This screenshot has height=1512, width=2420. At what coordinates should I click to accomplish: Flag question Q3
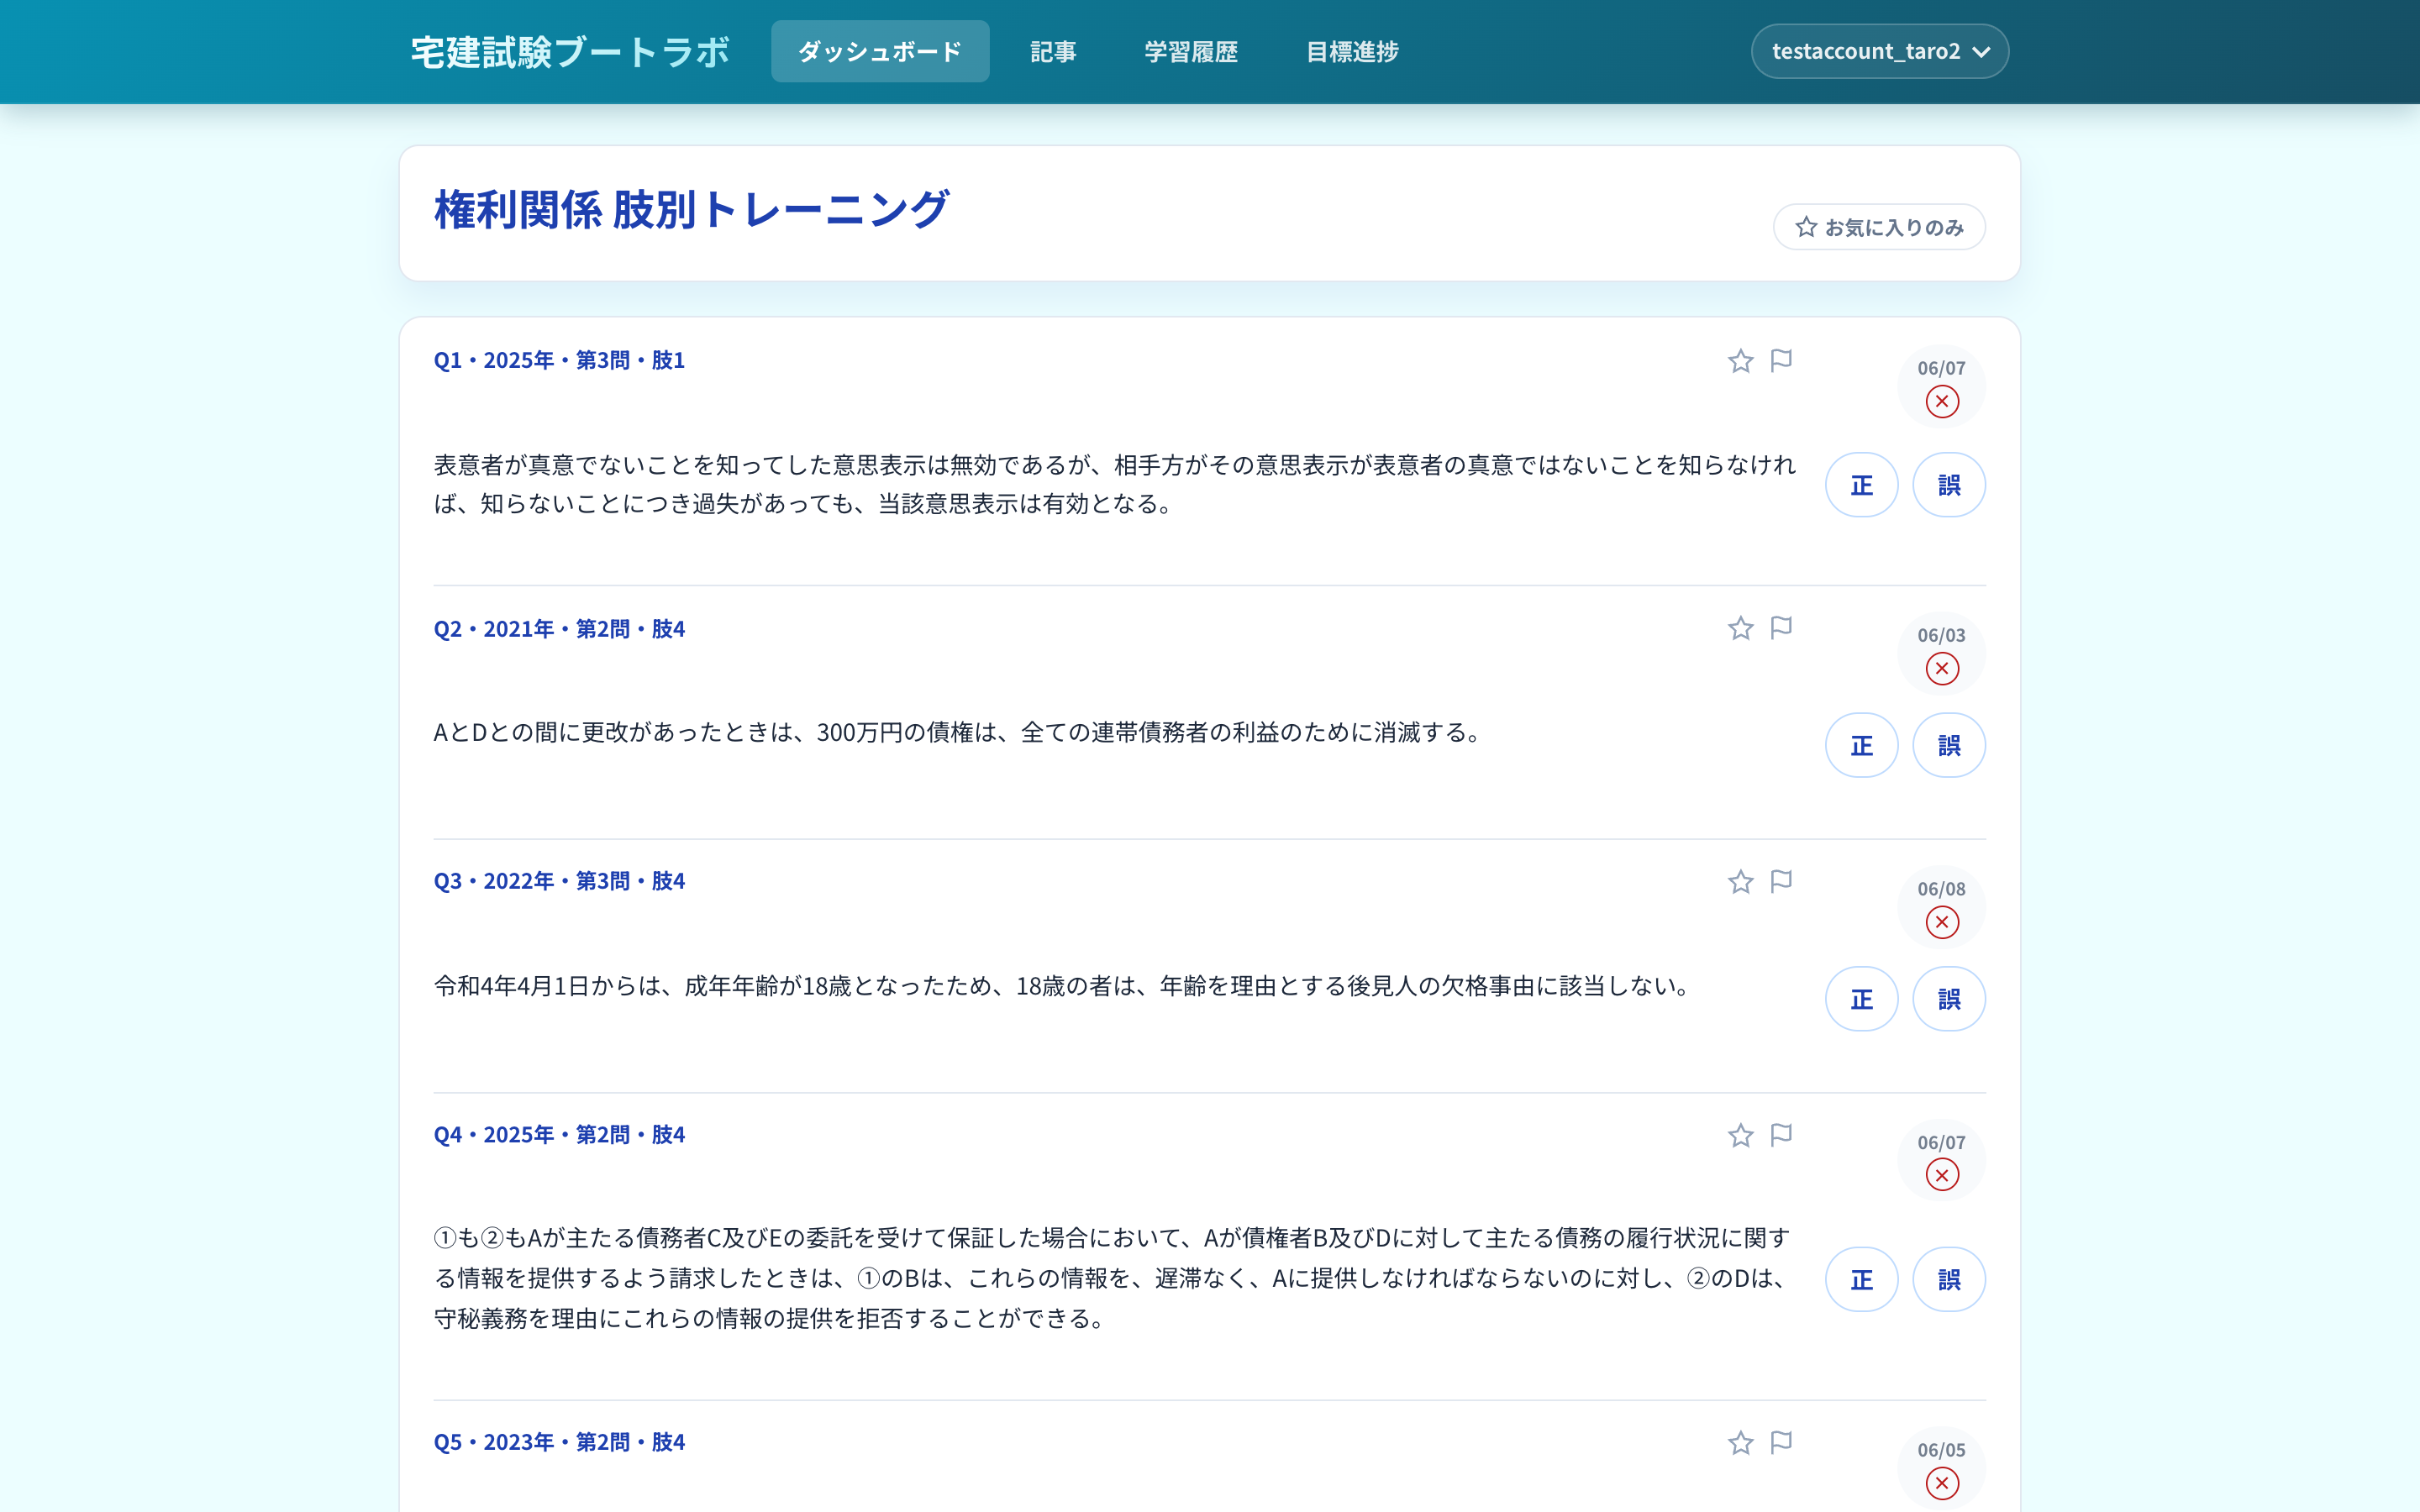tap(1781, 881)
